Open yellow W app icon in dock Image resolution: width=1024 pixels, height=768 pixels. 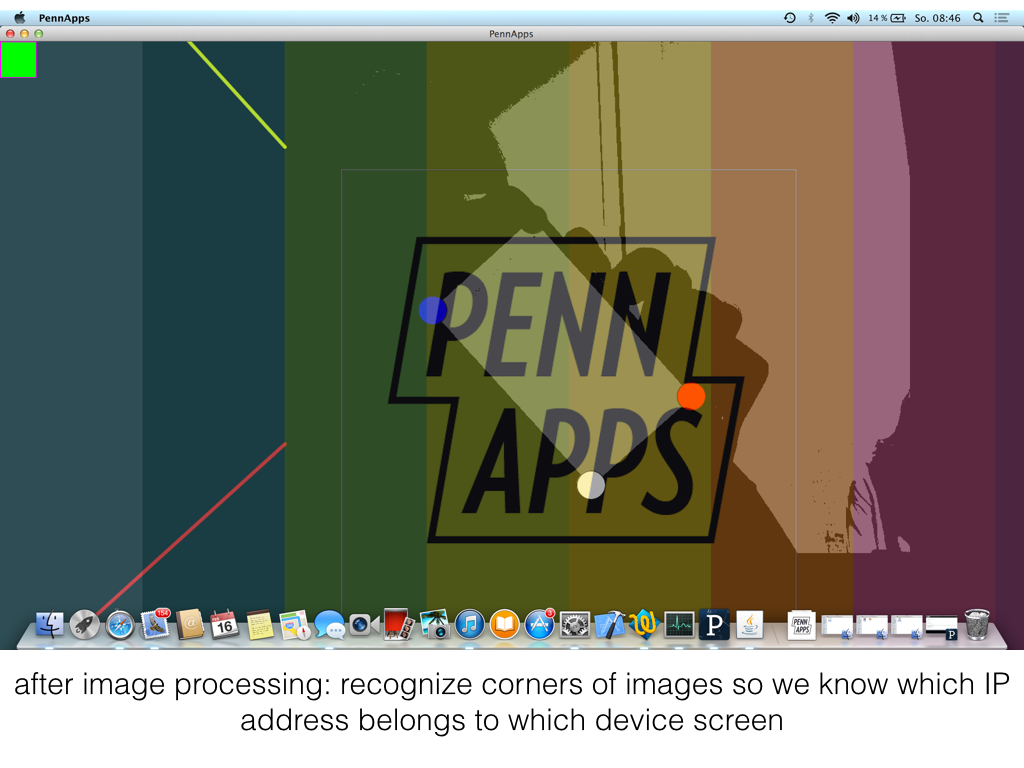(644, 625)
